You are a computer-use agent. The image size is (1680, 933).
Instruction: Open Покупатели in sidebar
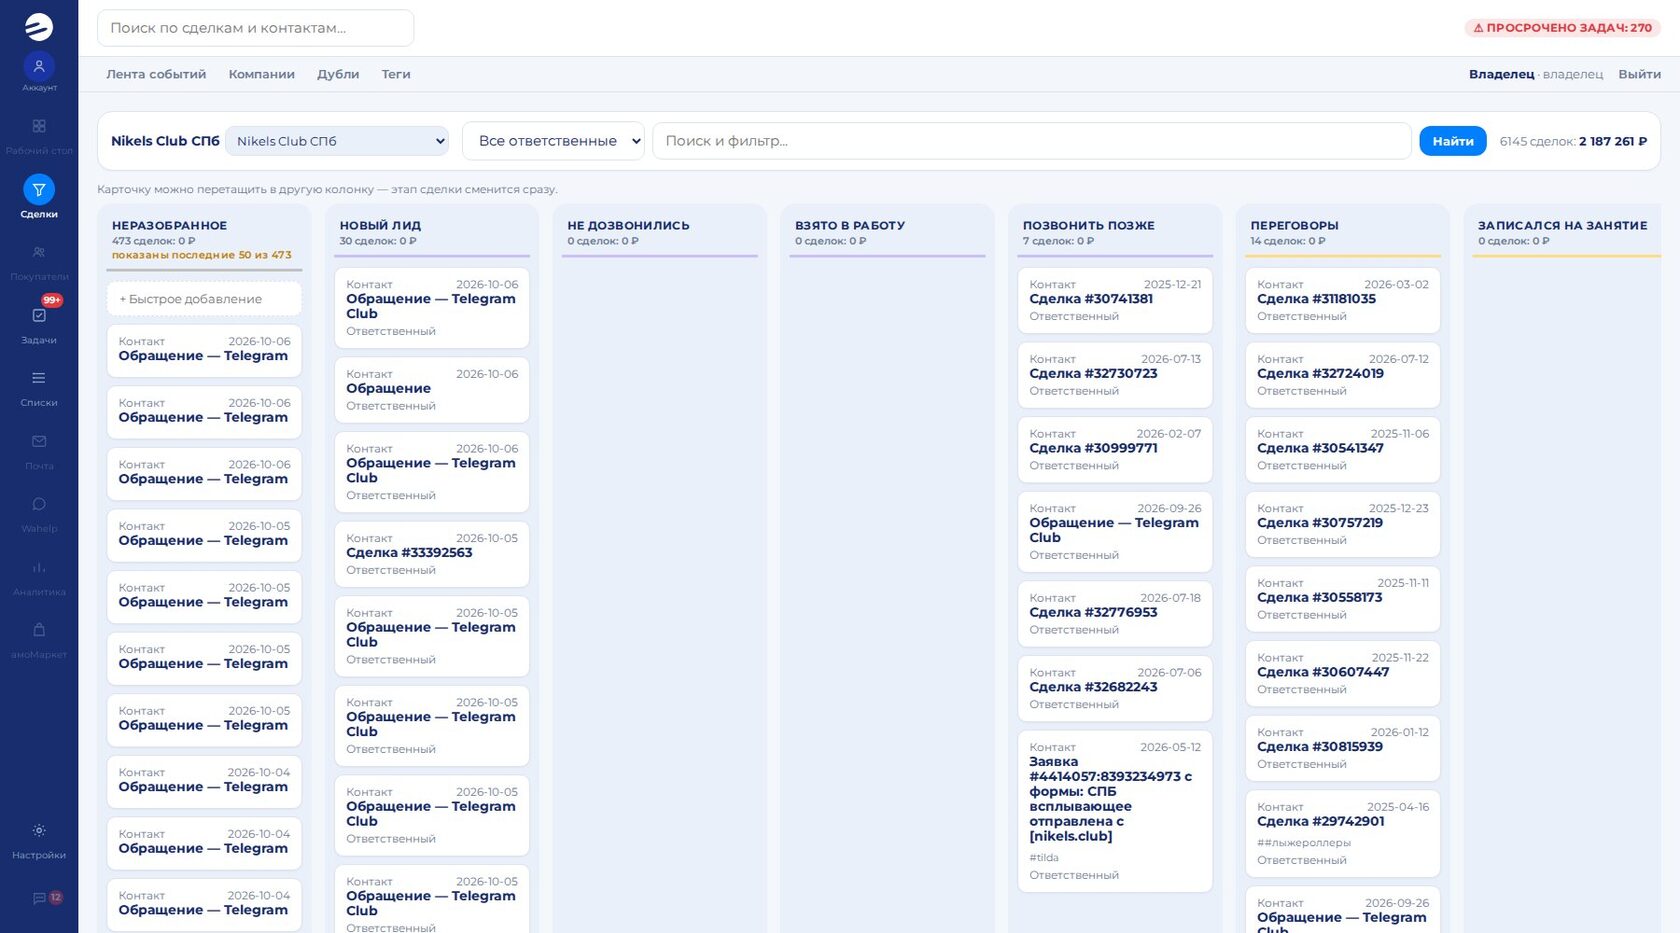pyautogui.click(x=39, y=253)
